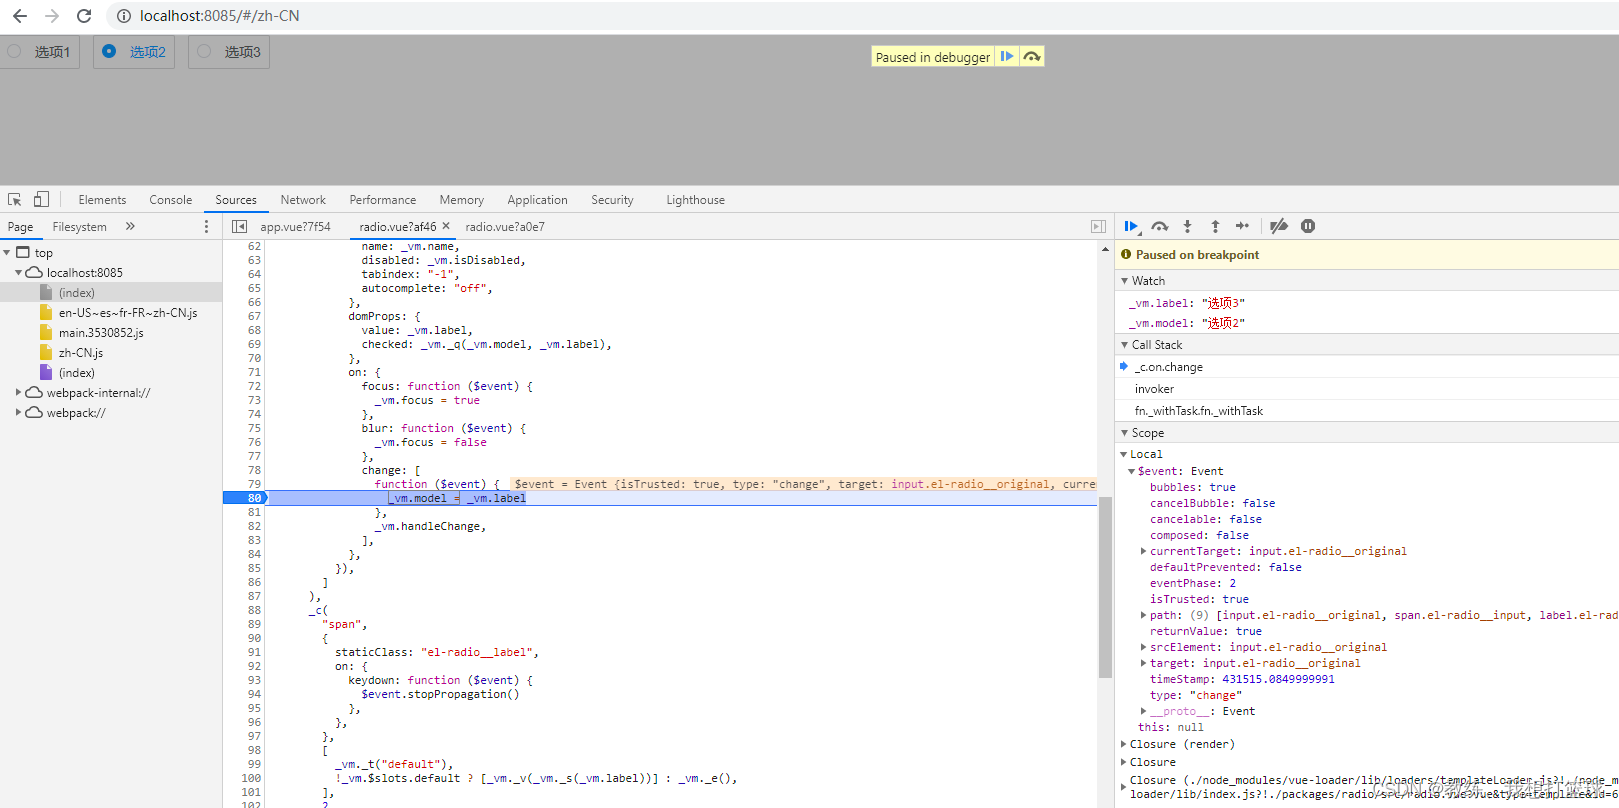
Task: Open main.3530852.js in the file tree
Action: tap(101, 333)
